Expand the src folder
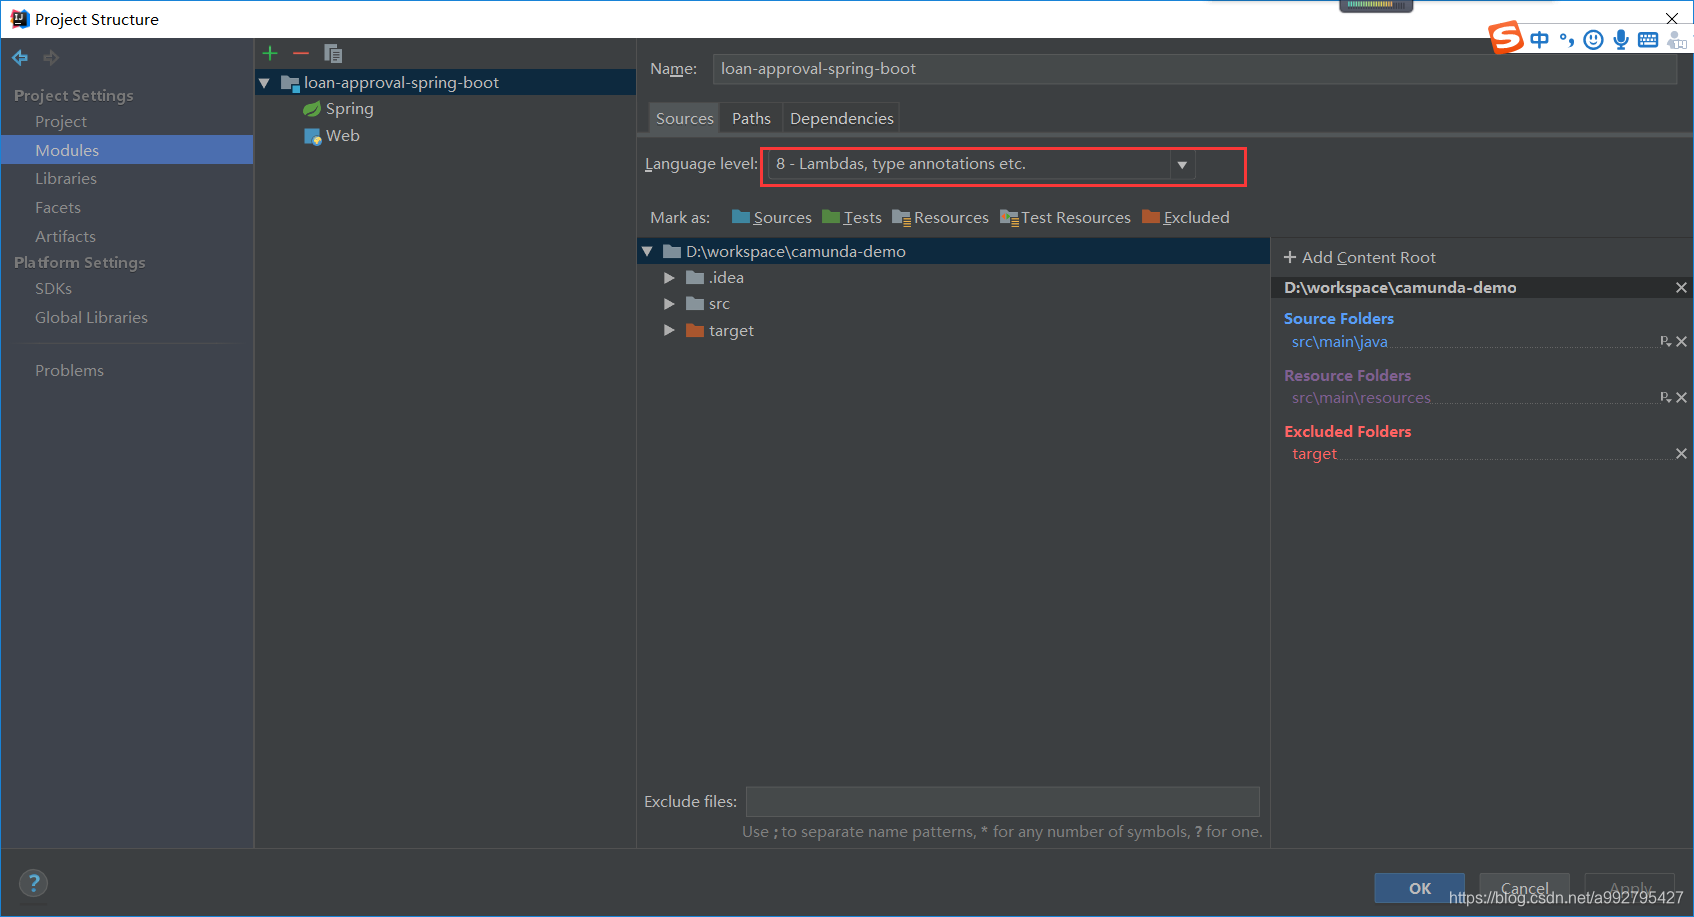The width and height of the screenshot is (1694, 917). pos(669,304)
